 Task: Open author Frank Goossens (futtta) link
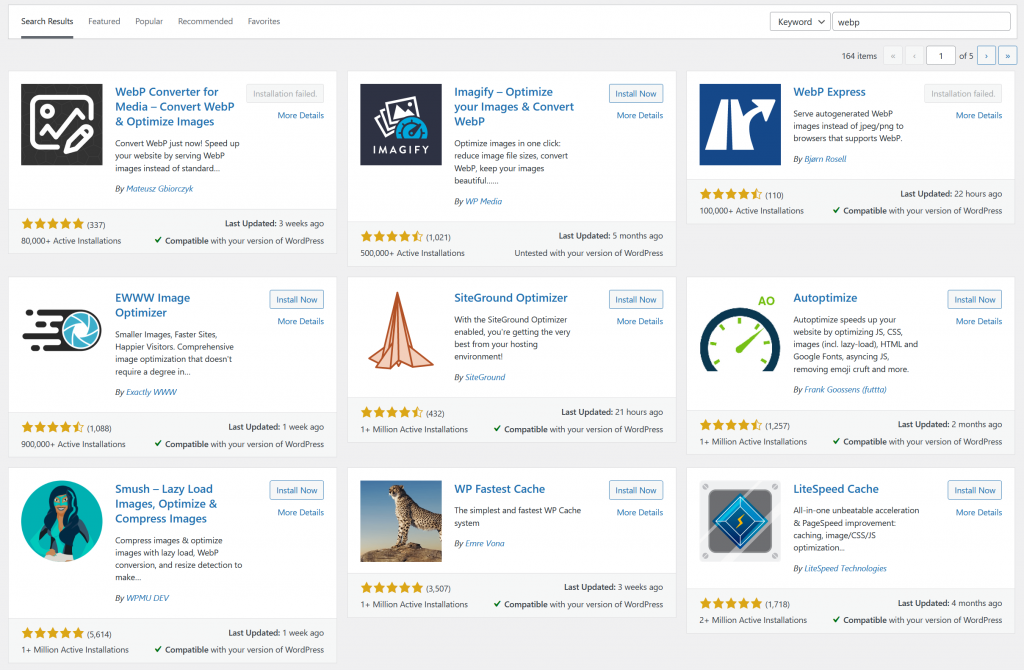(x=845, y=389)
